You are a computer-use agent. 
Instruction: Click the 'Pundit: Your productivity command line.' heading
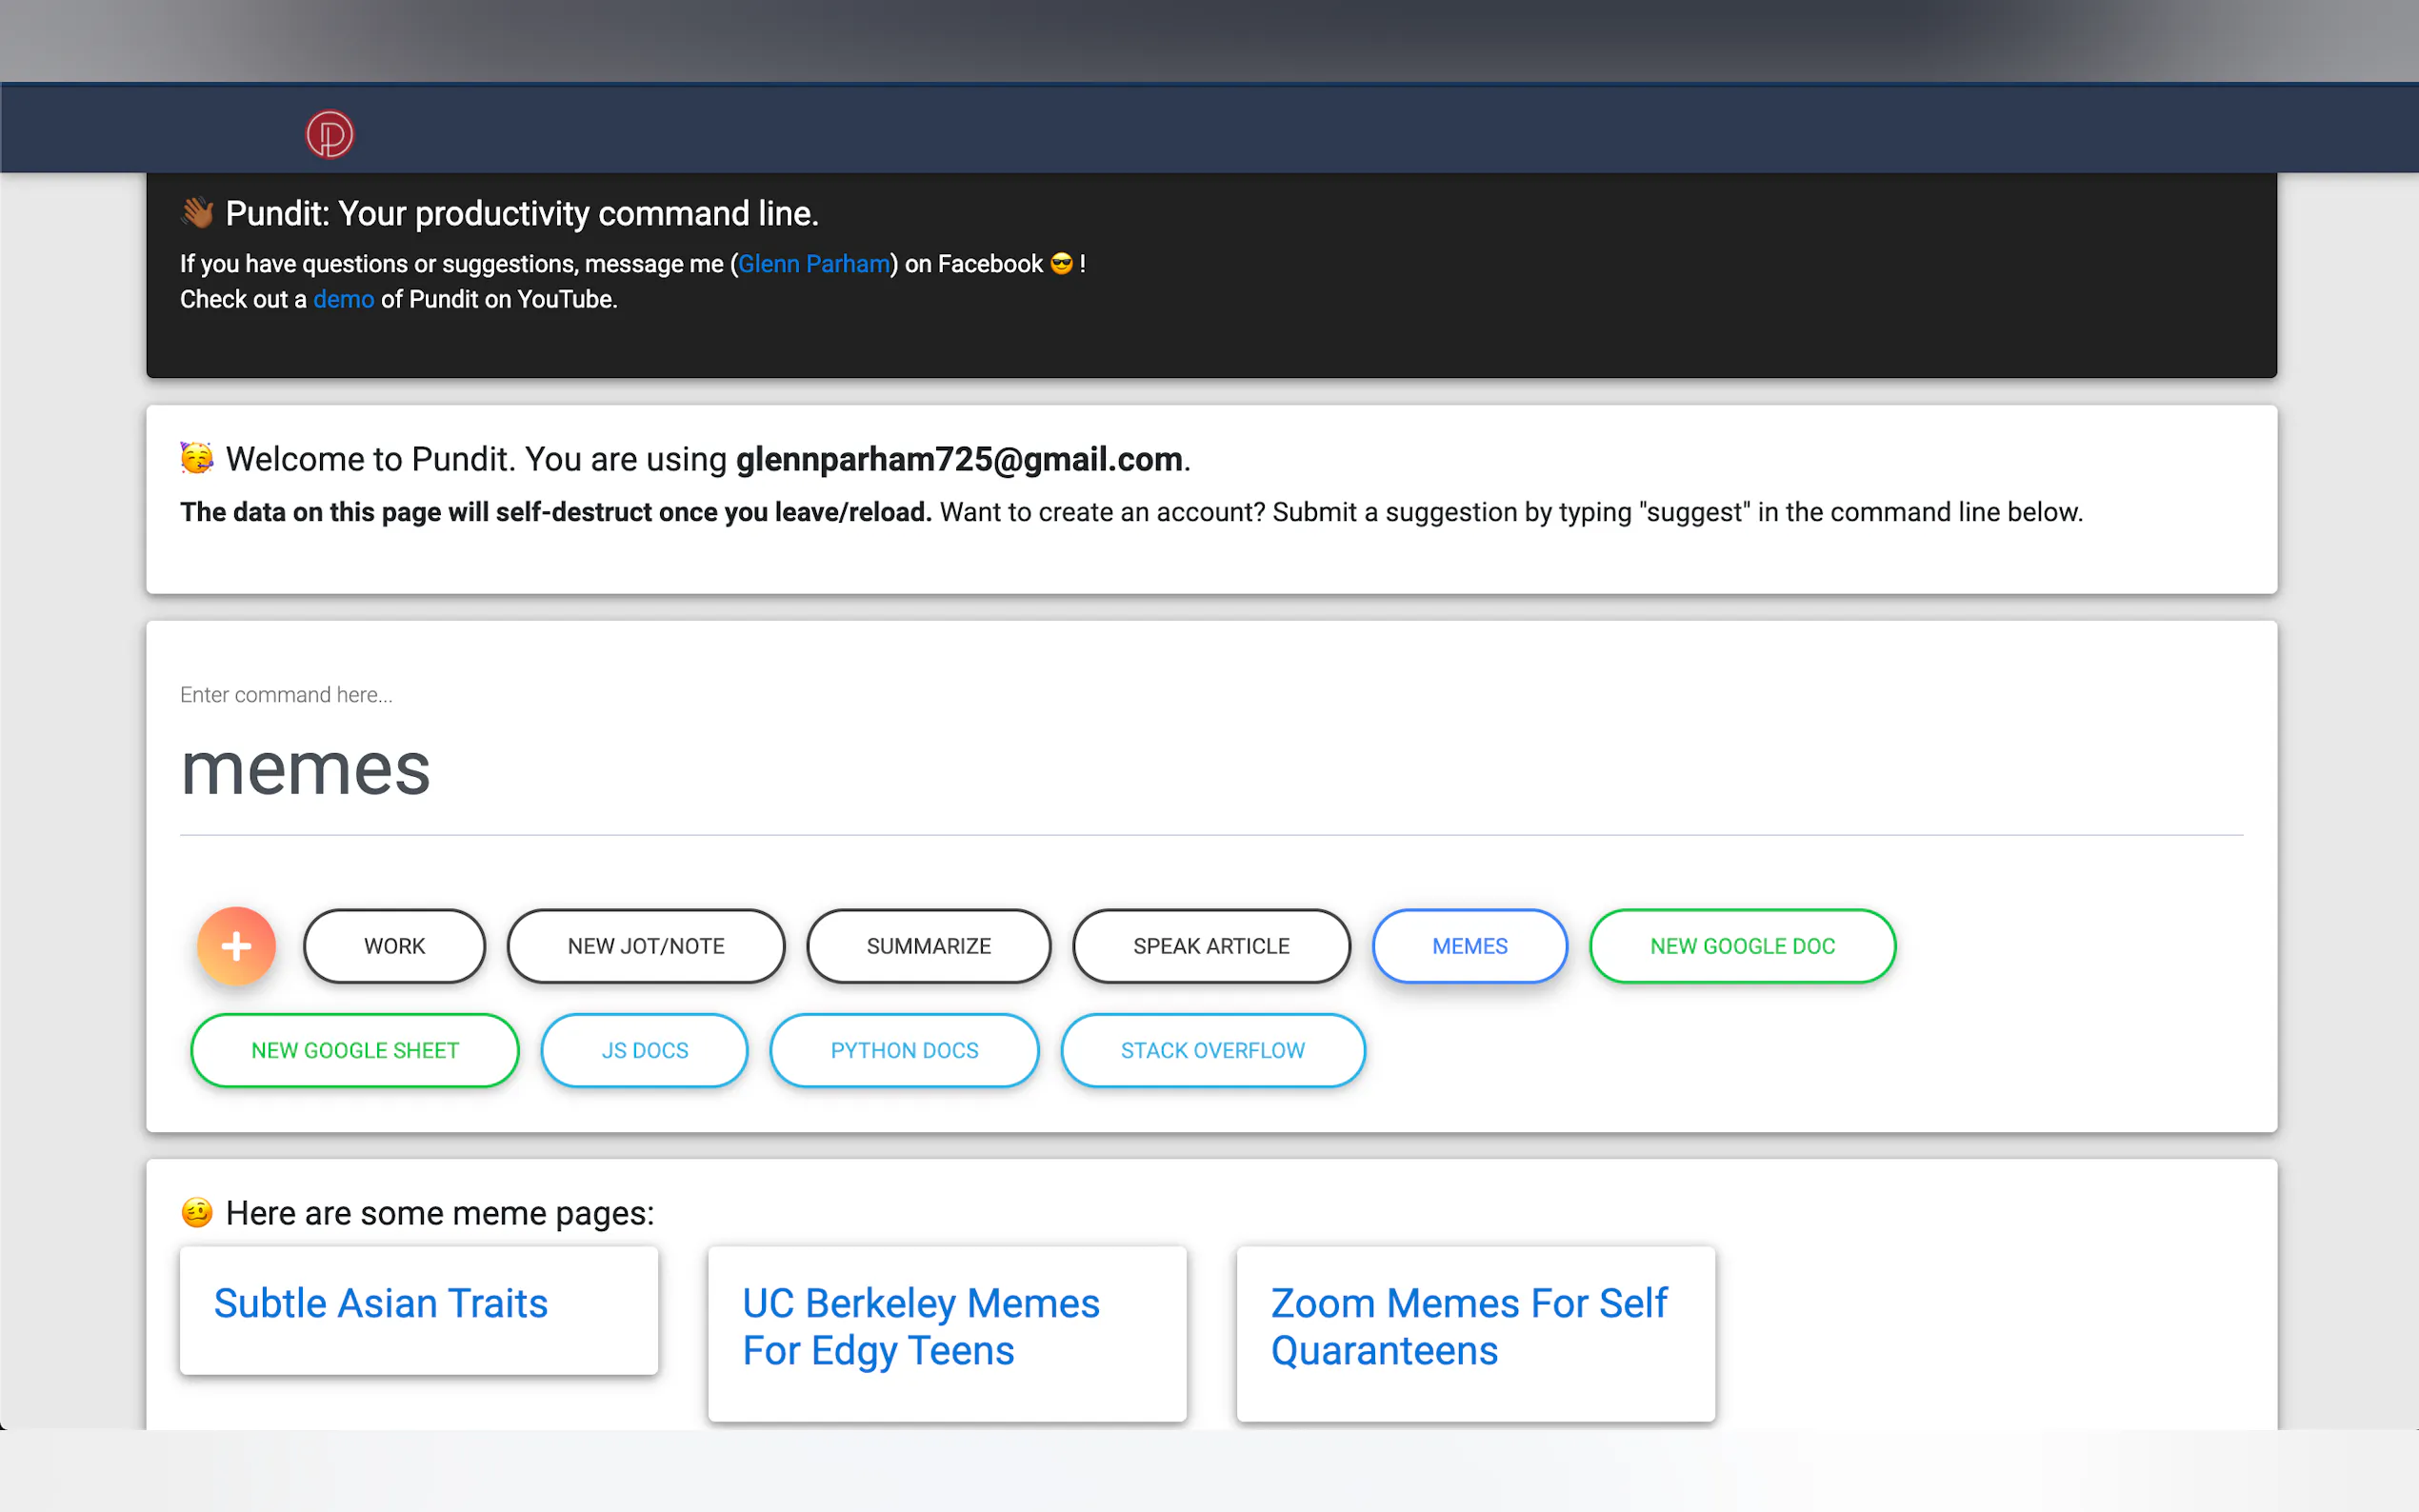pyautogui.click(x=522, y=213)
